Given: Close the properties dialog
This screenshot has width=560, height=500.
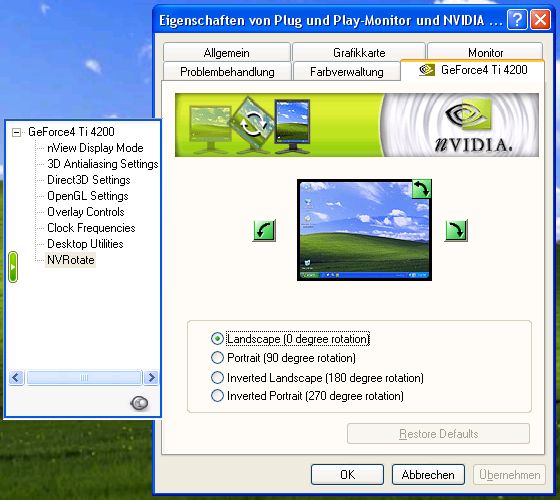Looking at the screenshot, I should [540, 19].
